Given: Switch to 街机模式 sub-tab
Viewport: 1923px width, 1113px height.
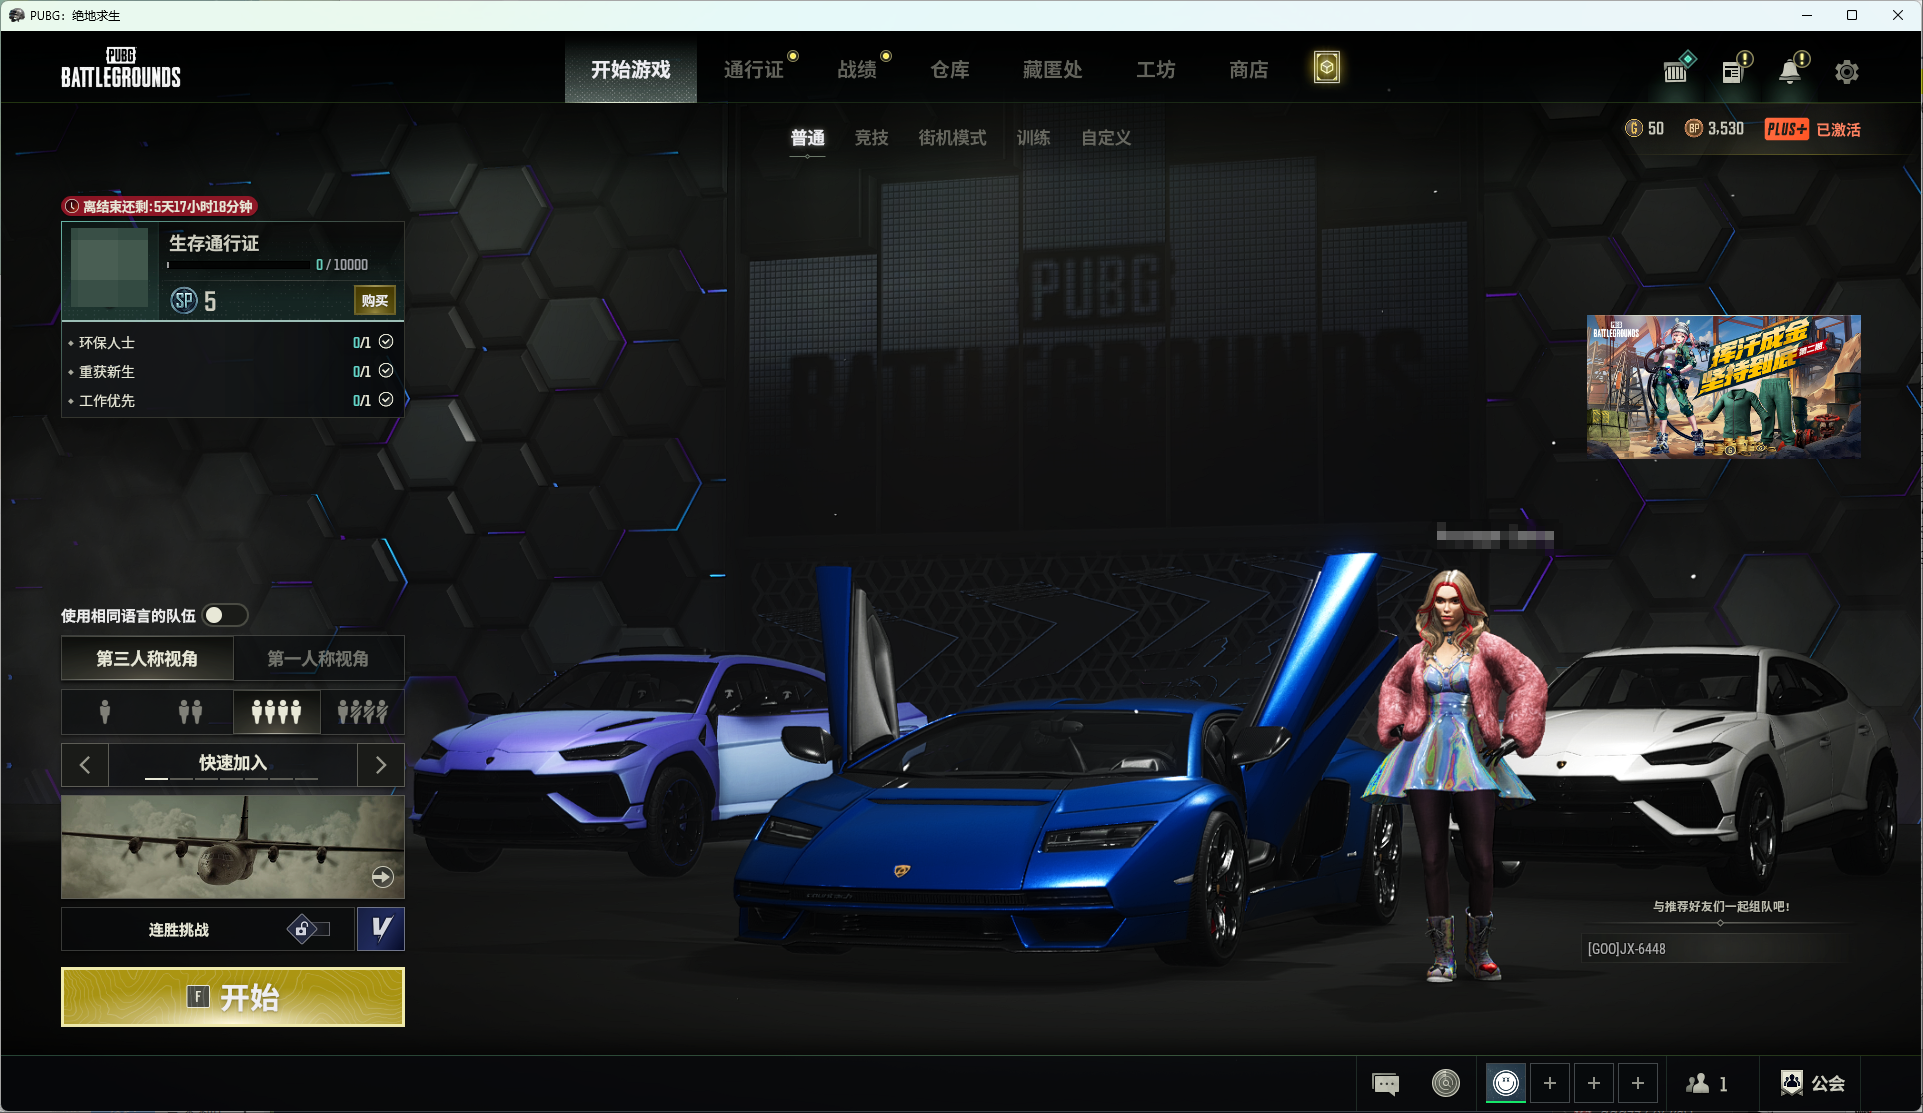Looking at the screenshot, I should (953, 138).
